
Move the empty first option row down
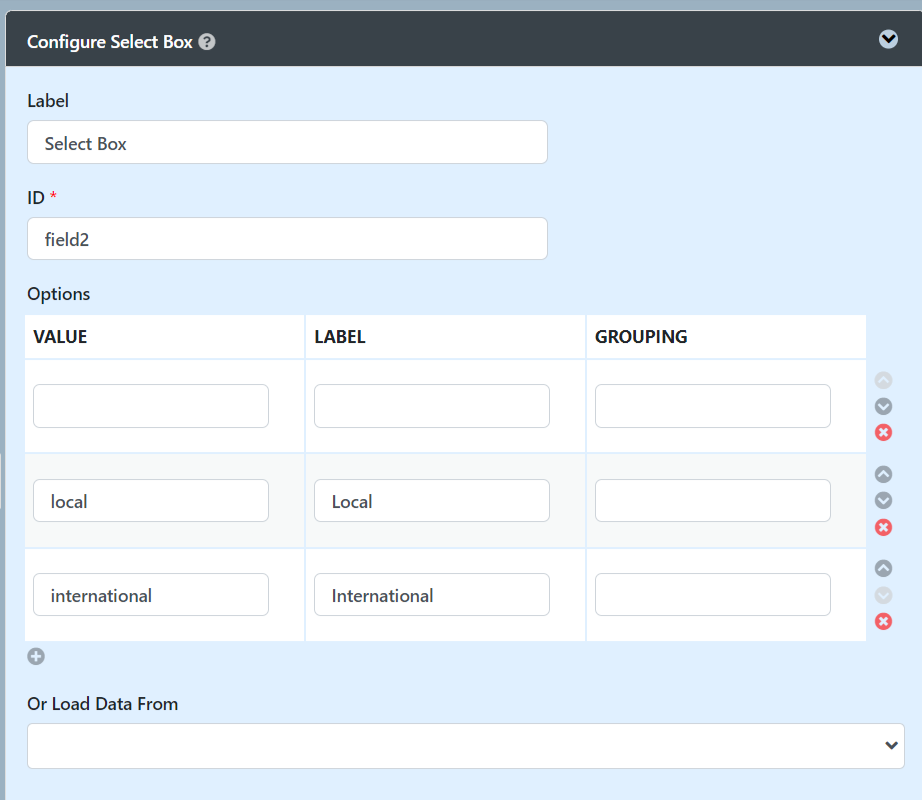pos(883,406)
